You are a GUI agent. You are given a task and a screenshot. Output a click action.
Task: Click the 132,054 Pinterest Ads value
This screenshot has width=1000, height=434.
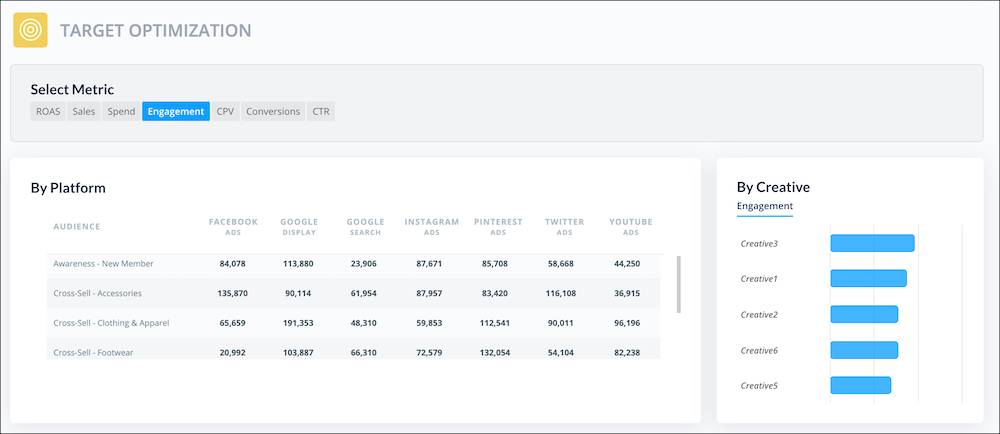(495, 352)
